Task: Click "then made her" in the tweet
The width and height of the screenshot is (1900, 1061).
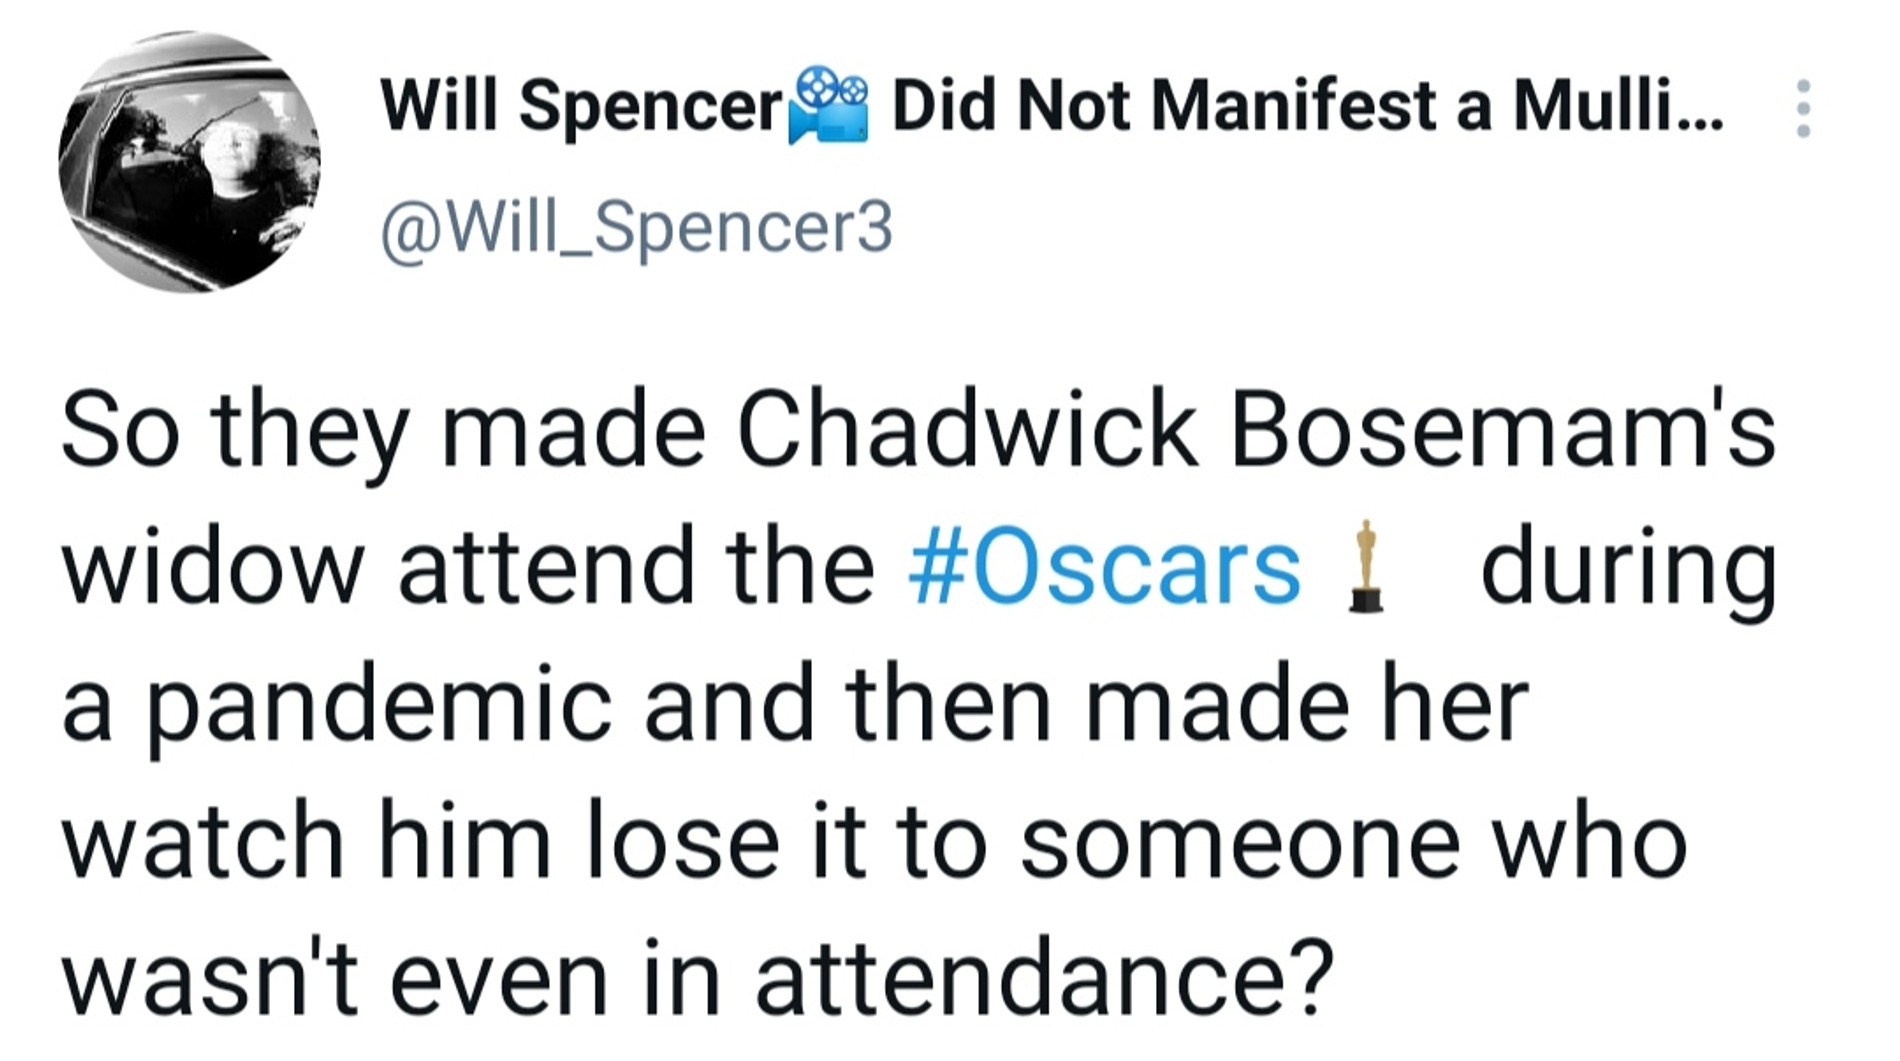Action: (1186, 706)
